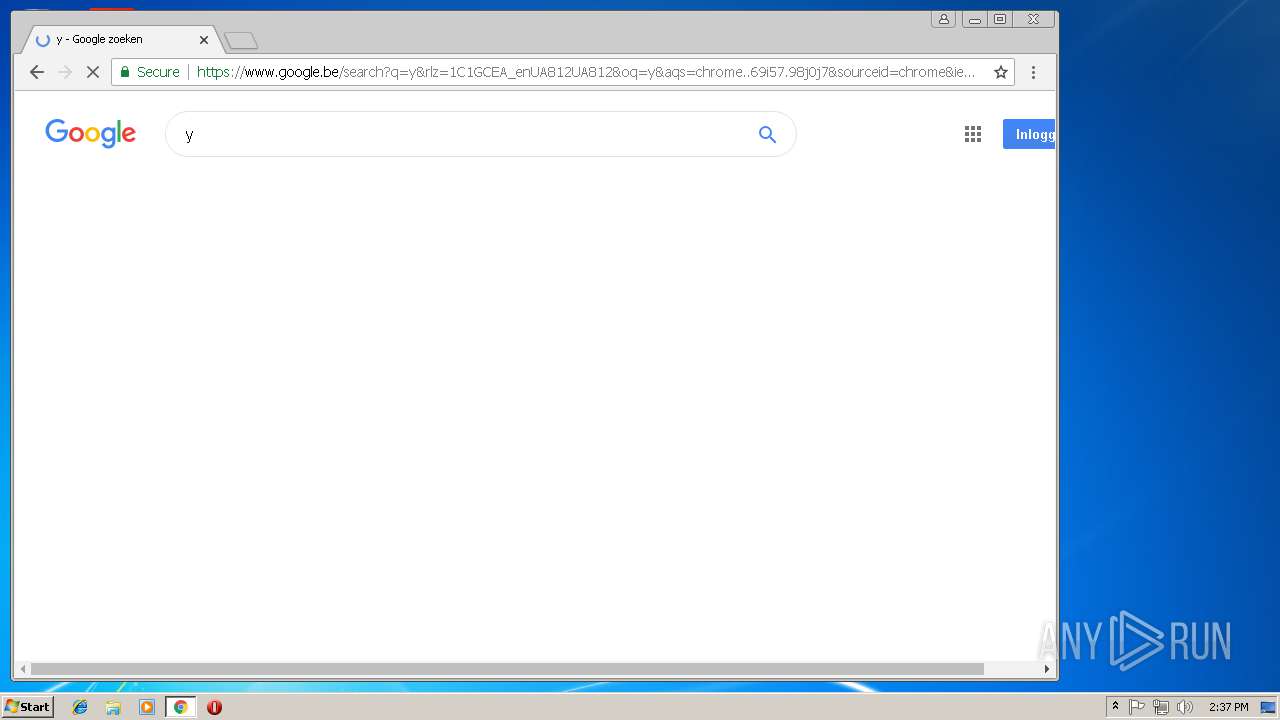Open Windows Explorer folder from taskbar

tap(113, 707)
